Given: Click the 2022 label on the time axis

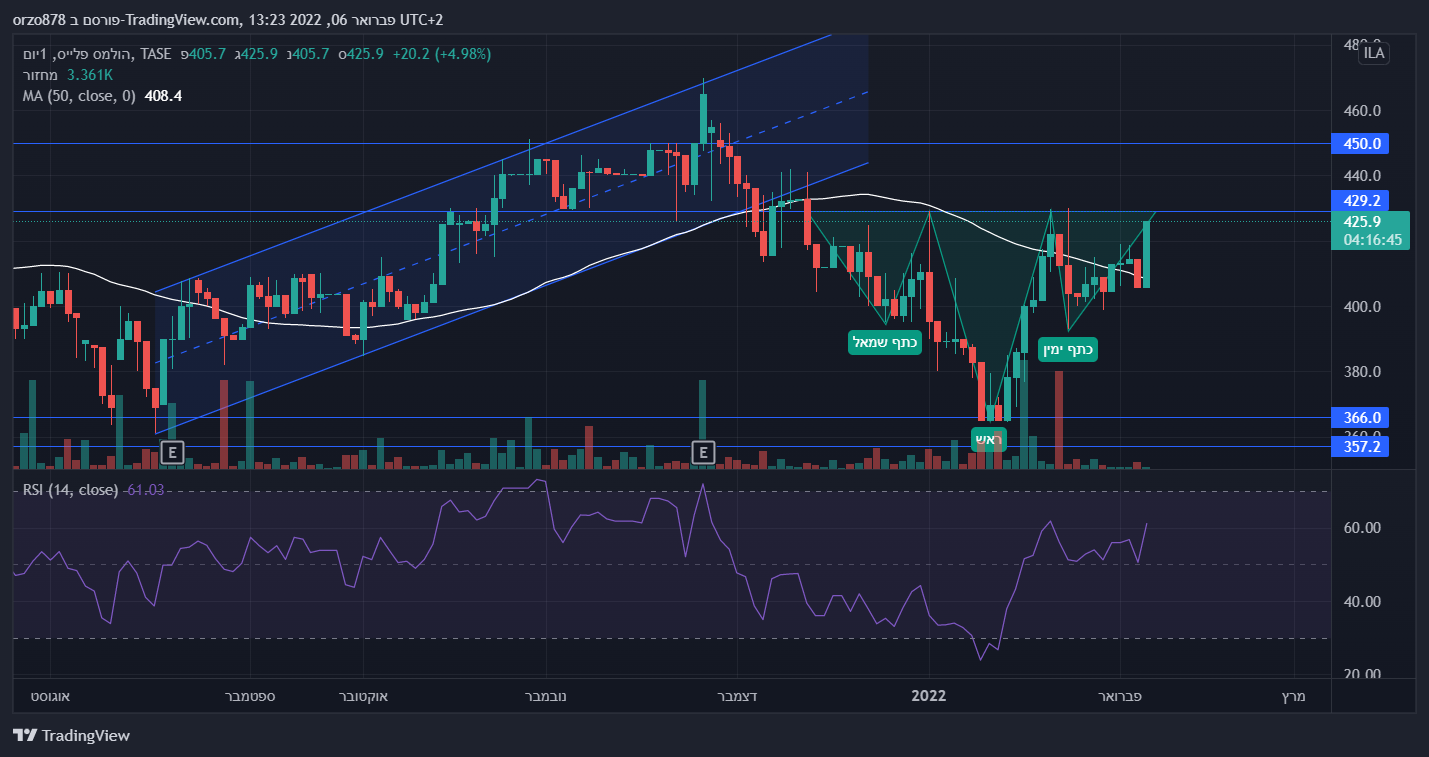Looking at the screenshot, I should pos(929,695).
